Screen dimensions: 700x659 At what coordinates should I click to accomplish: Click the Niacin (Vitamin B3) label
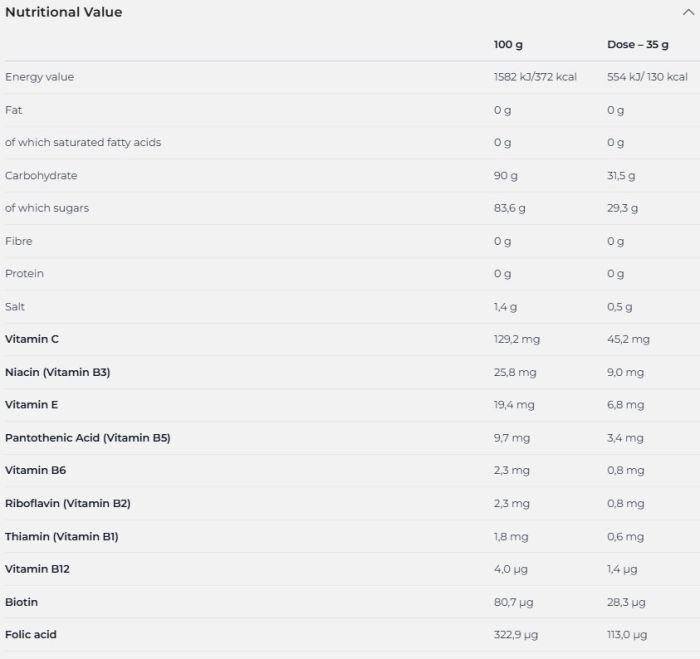(x=58, y=372)
